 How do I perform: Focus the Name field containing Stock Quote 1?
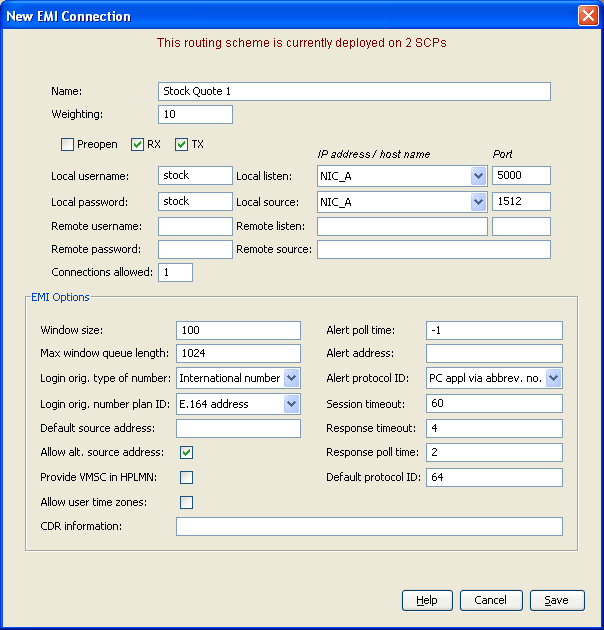354,92
